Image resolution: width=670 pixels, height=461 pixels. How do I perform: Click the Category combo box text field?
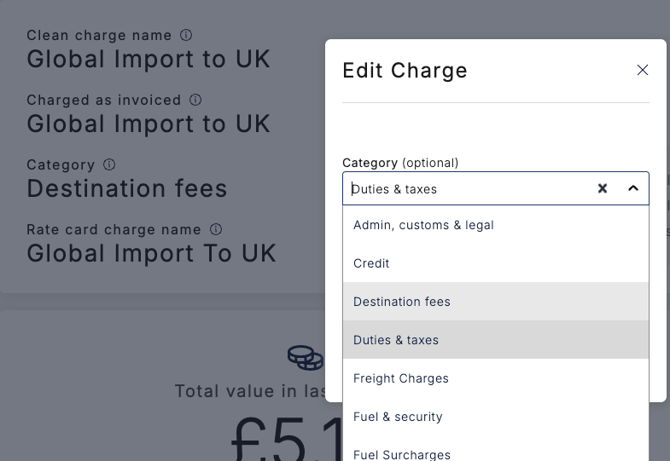[x=465, y=188]
